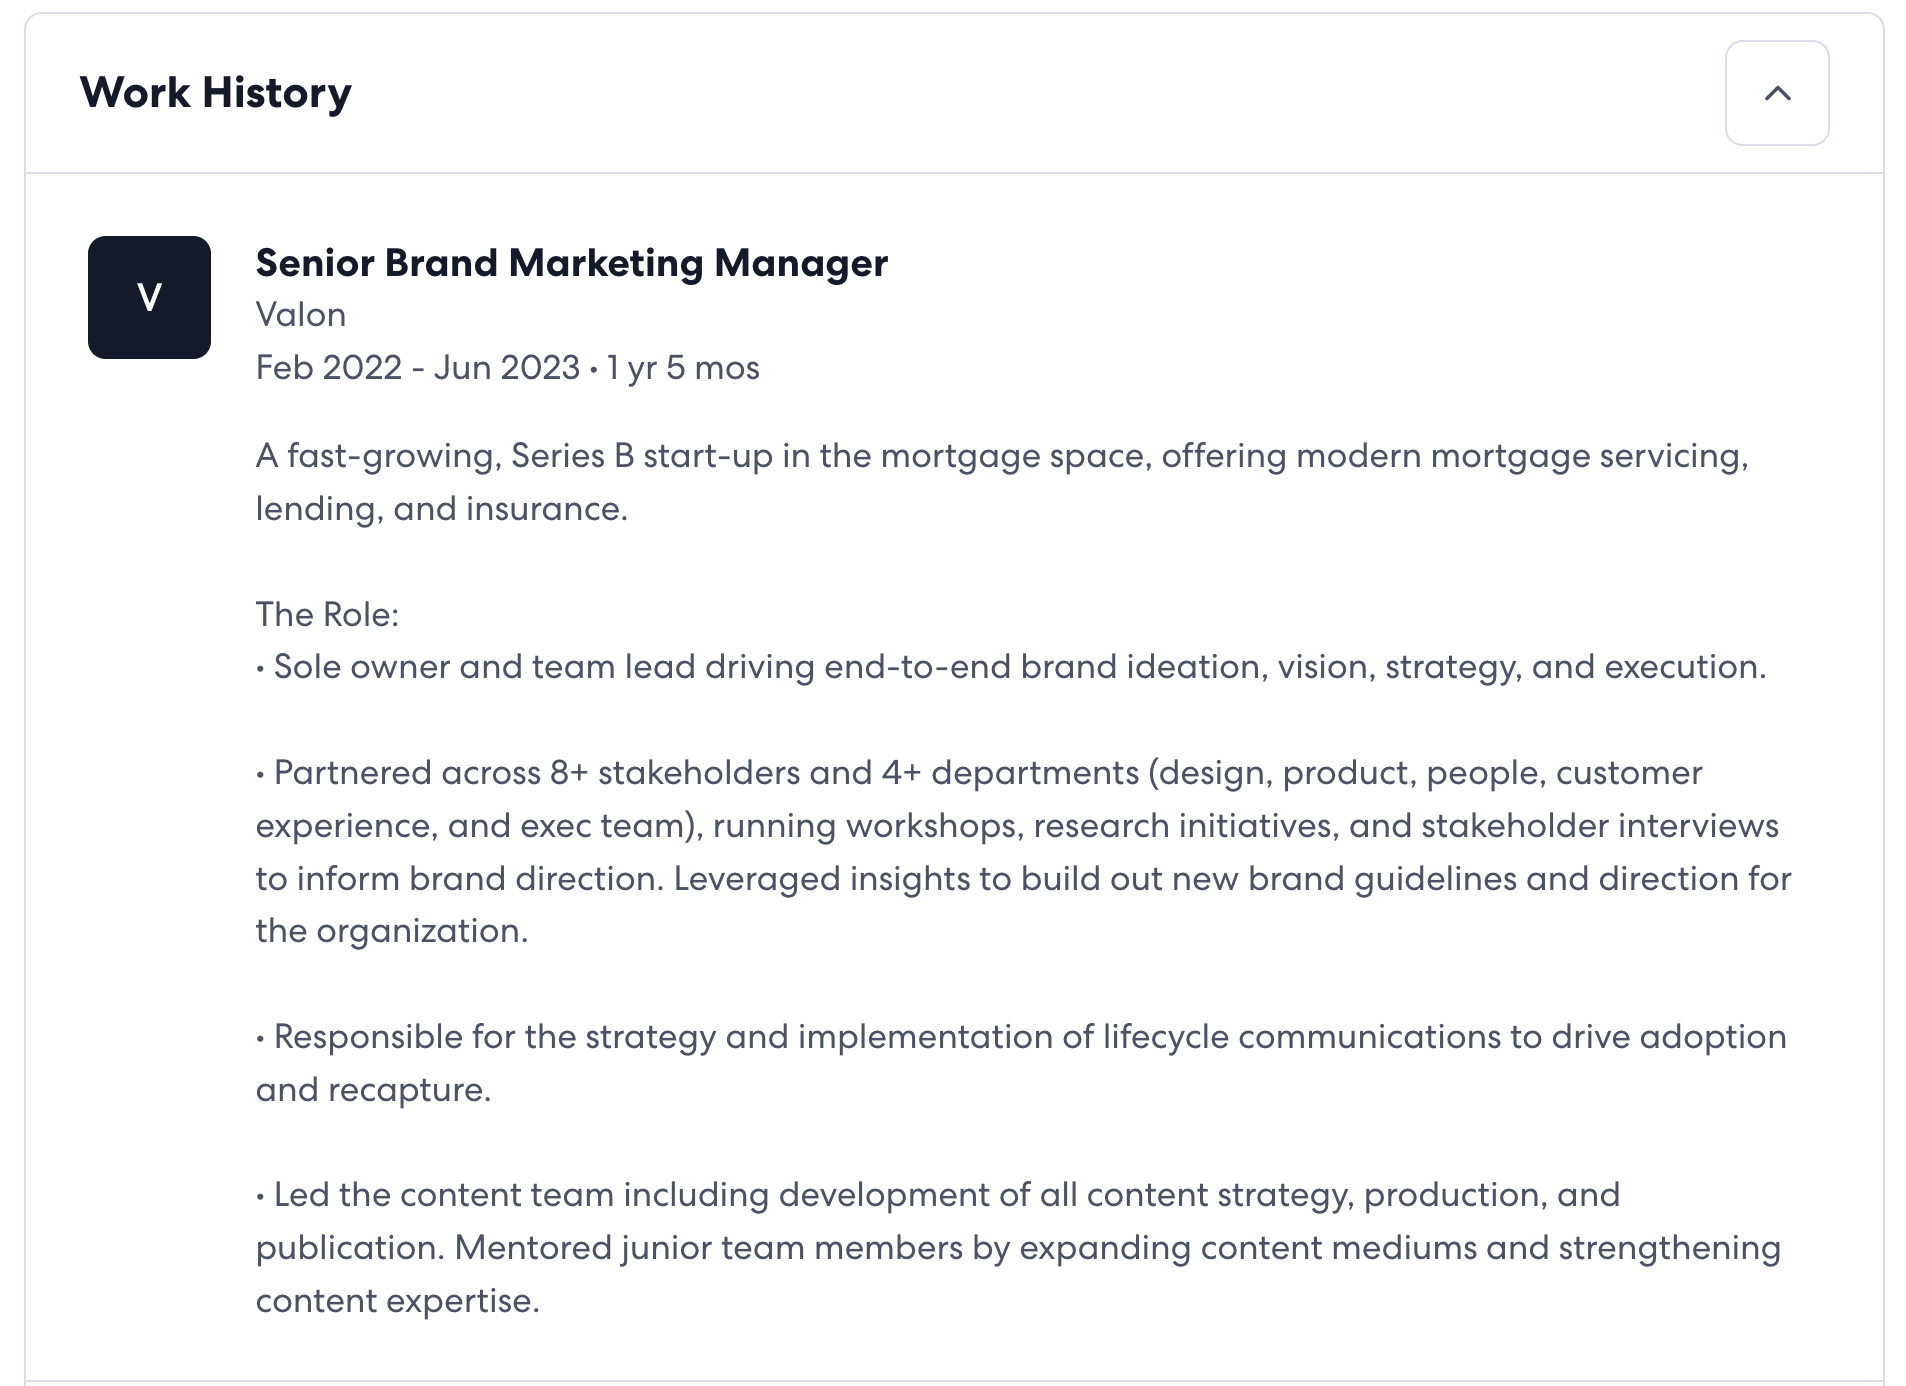Click the "1 yr 5 mos" duration text
Screen dimensions: 1906x1386
[x=683, y=367]
